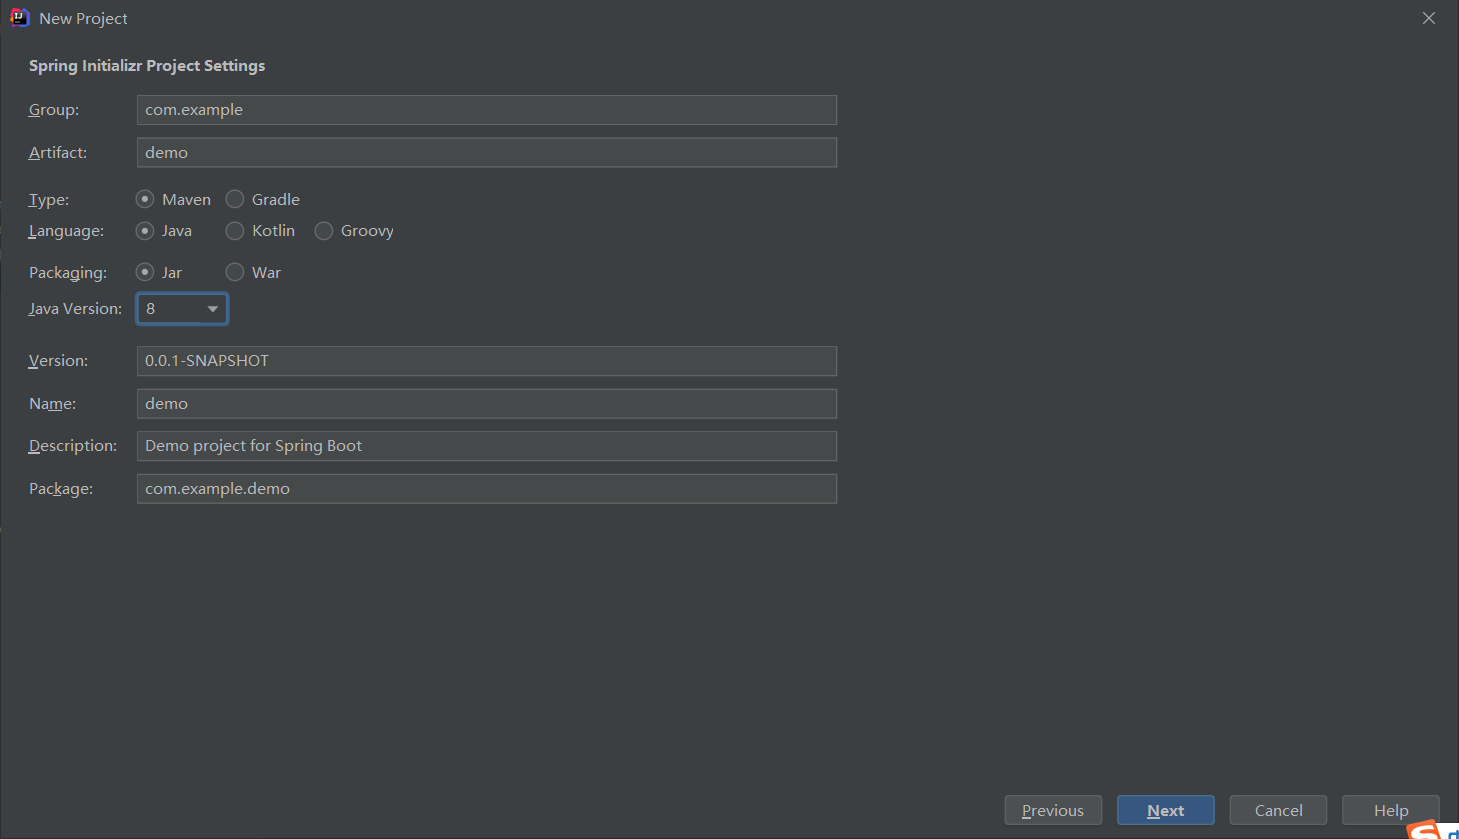Focus the Version field 0.0.1-SNAPSHOT

[x=487, y=361]
